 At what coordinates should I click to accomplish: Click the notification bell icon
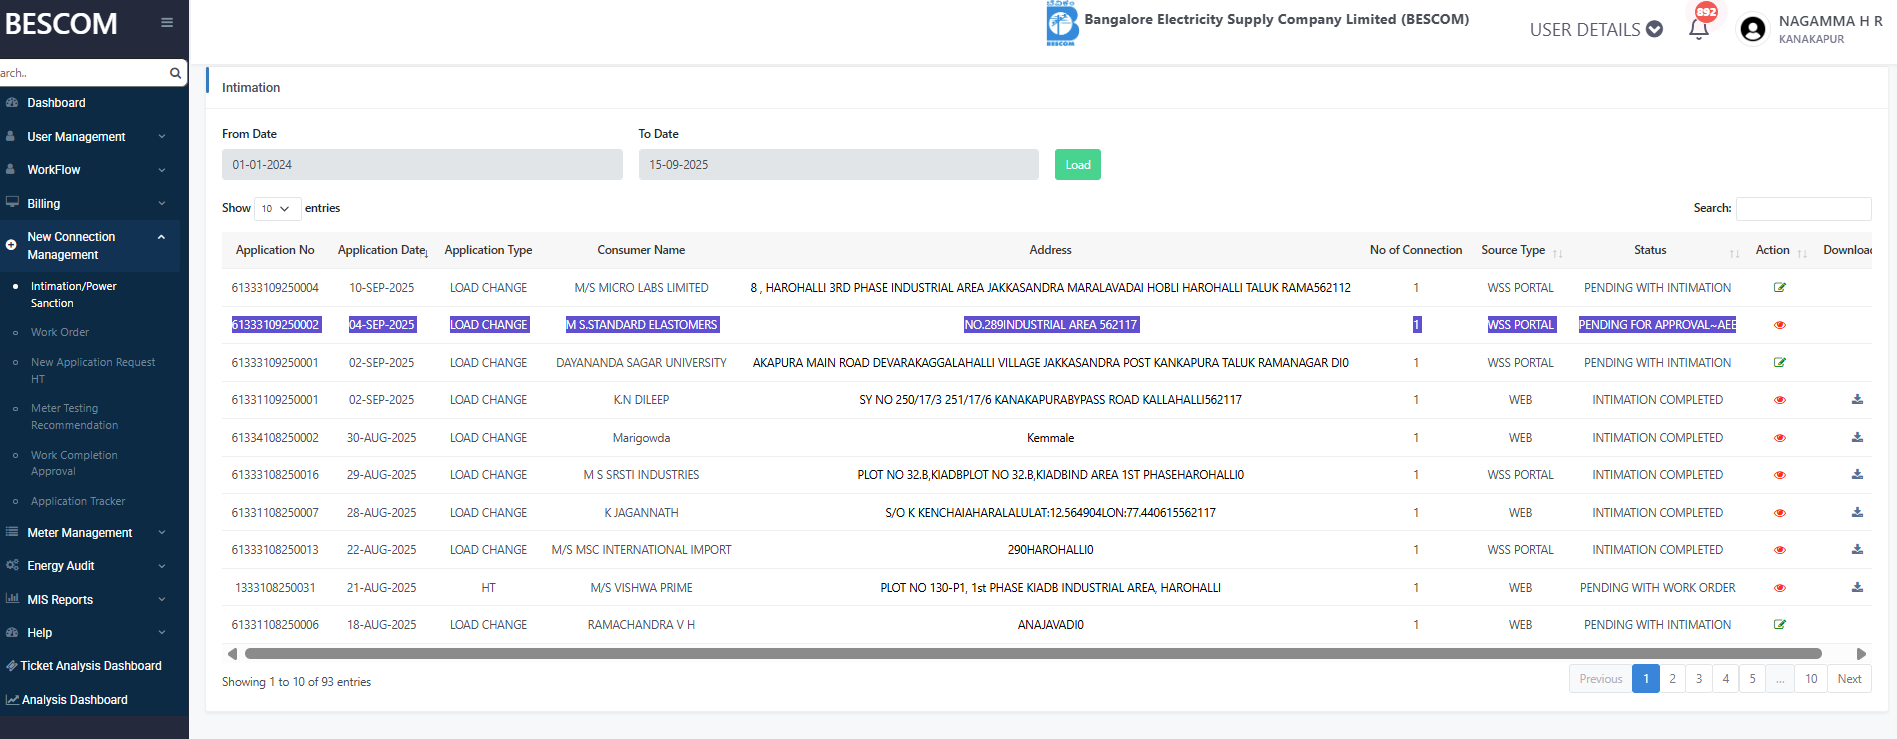coord(1698,29)
